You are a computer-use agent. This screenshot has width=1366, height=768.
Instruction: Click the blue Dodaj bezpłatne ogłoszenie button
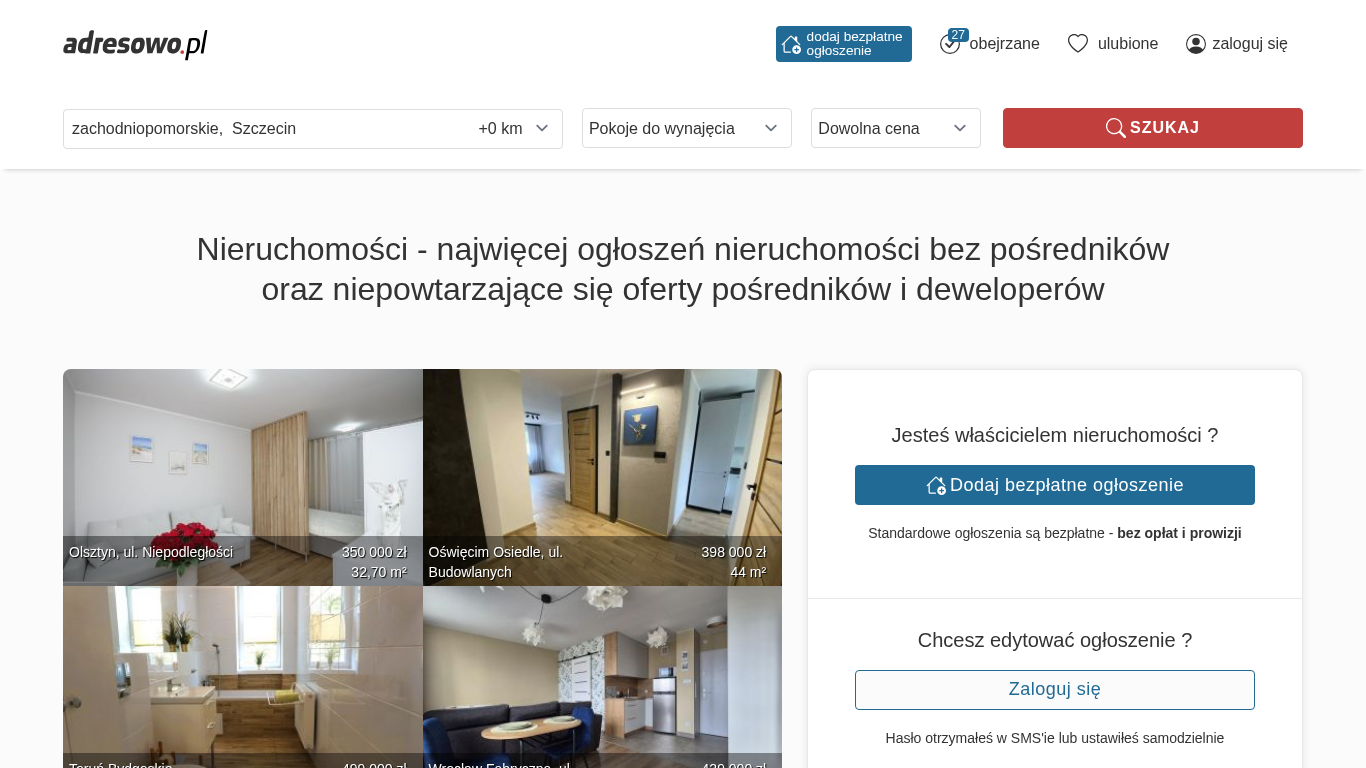pyautogui.click(x=1055, y=485)
